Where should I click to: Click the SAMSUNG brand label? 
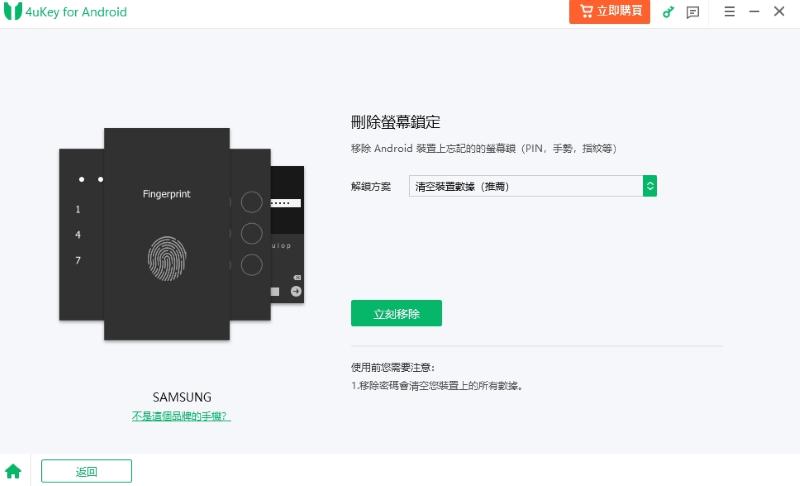point(182,397)
